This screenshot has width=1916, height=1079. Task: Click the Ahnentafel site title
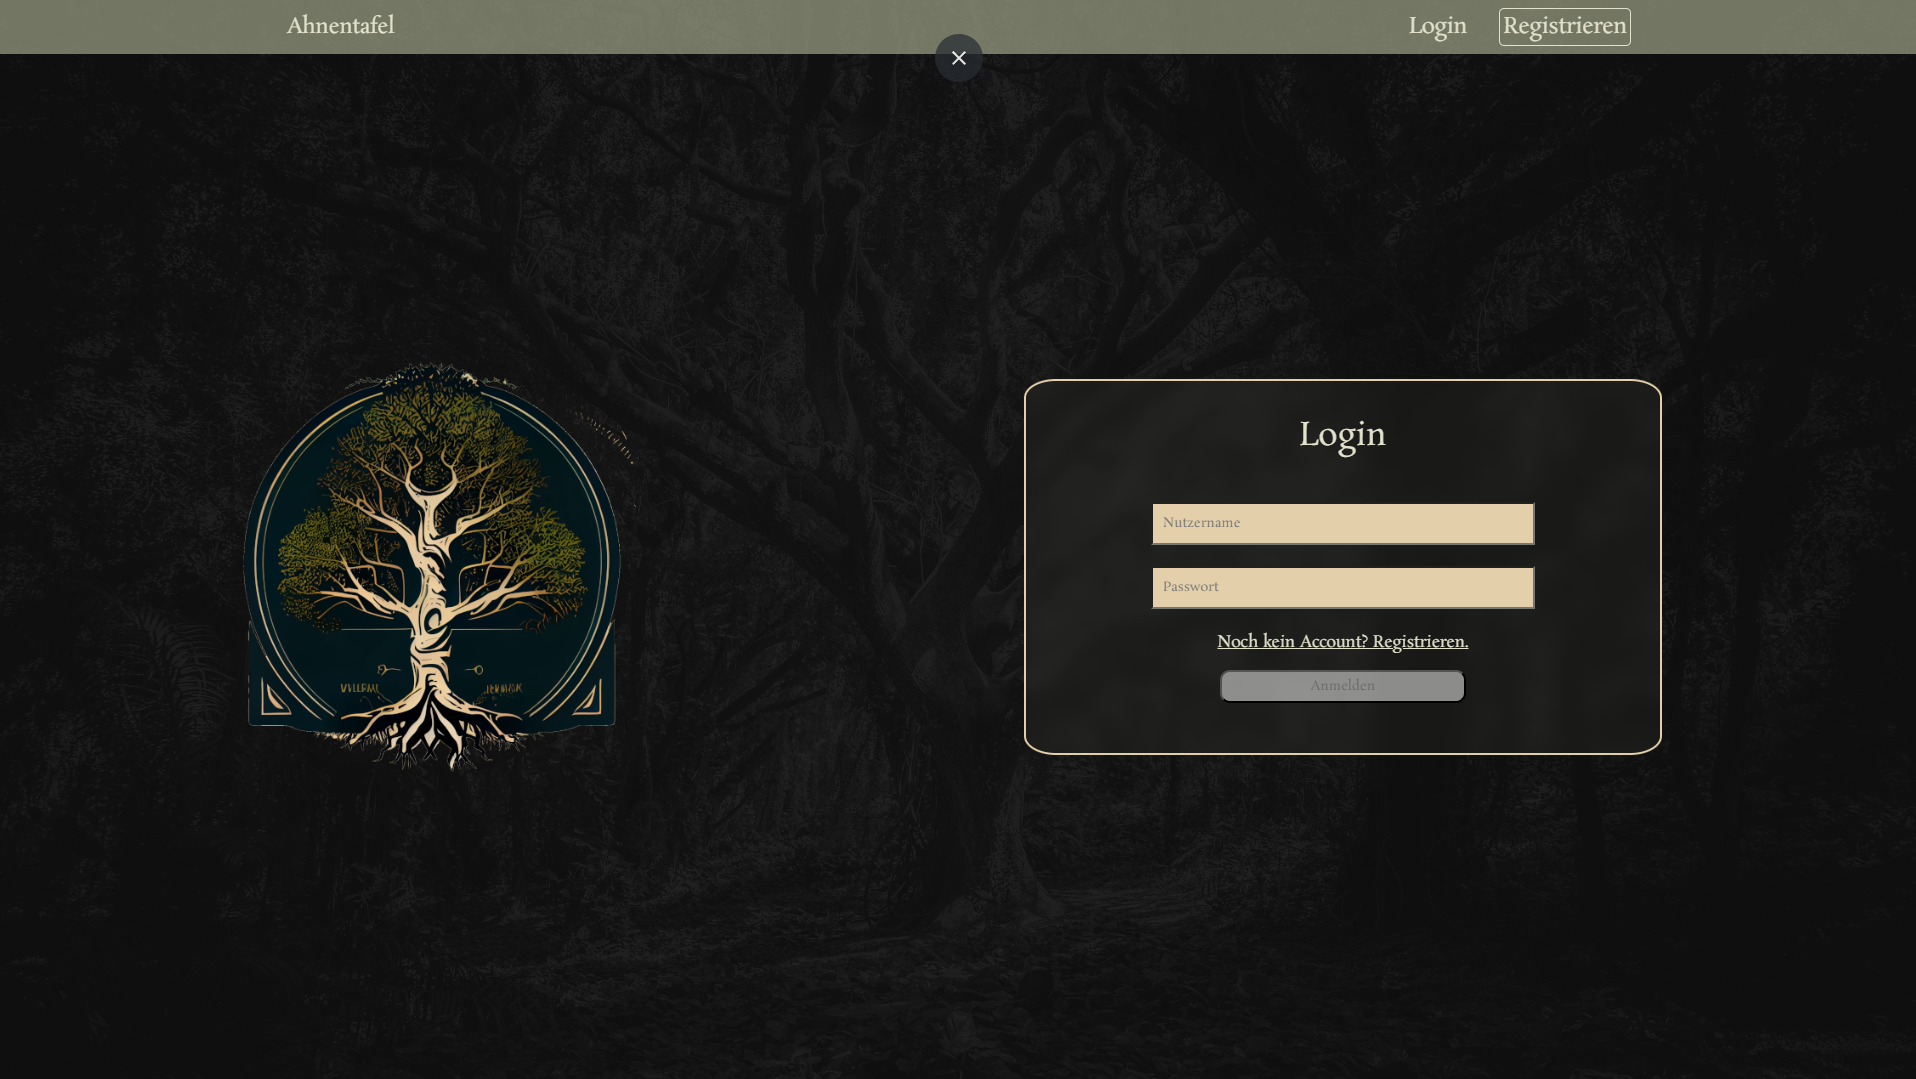tap(340, 27)
